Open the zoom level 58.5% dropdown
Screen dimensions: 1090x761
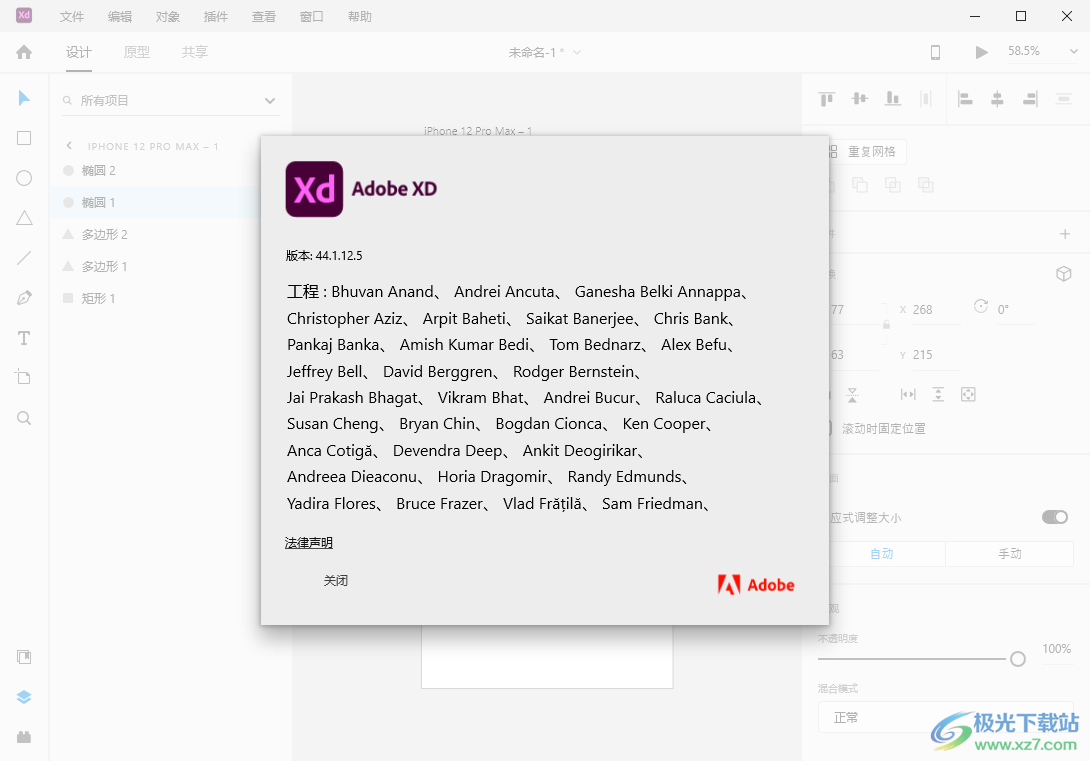click(1073, 51)
